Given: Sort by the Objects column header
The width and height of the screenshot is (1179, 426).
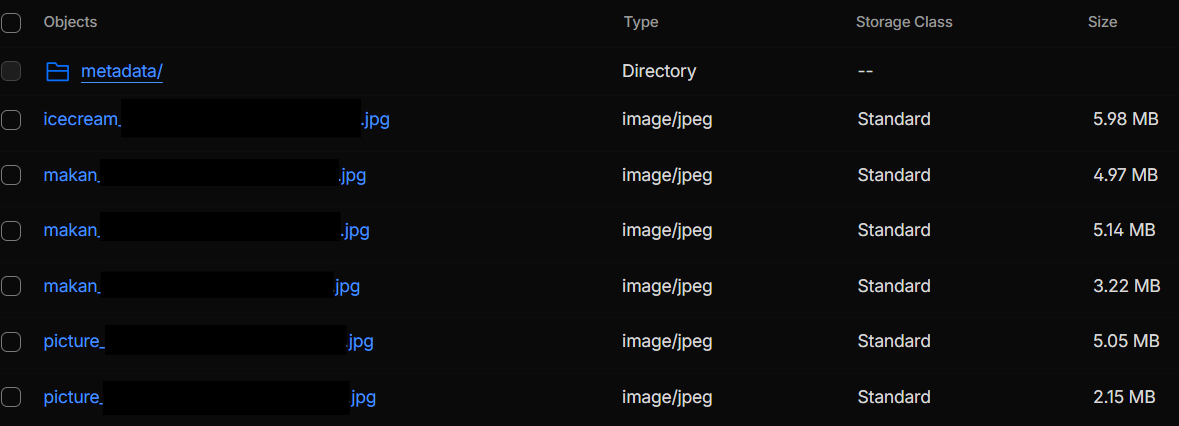Looking at the screenshot, I should 70,22.
